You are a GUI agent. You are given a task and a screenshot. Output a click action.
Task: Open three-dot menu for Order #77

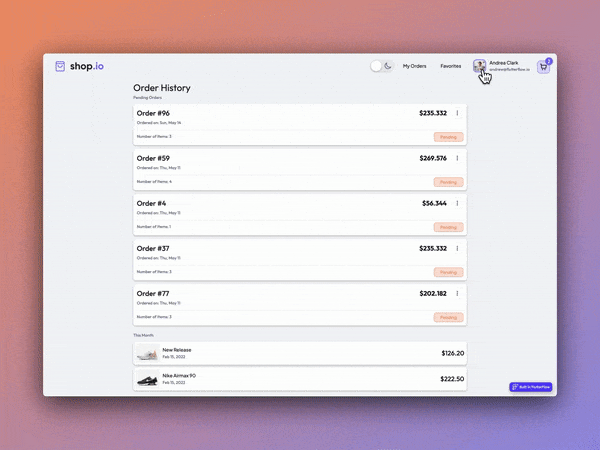click(457, 293)
